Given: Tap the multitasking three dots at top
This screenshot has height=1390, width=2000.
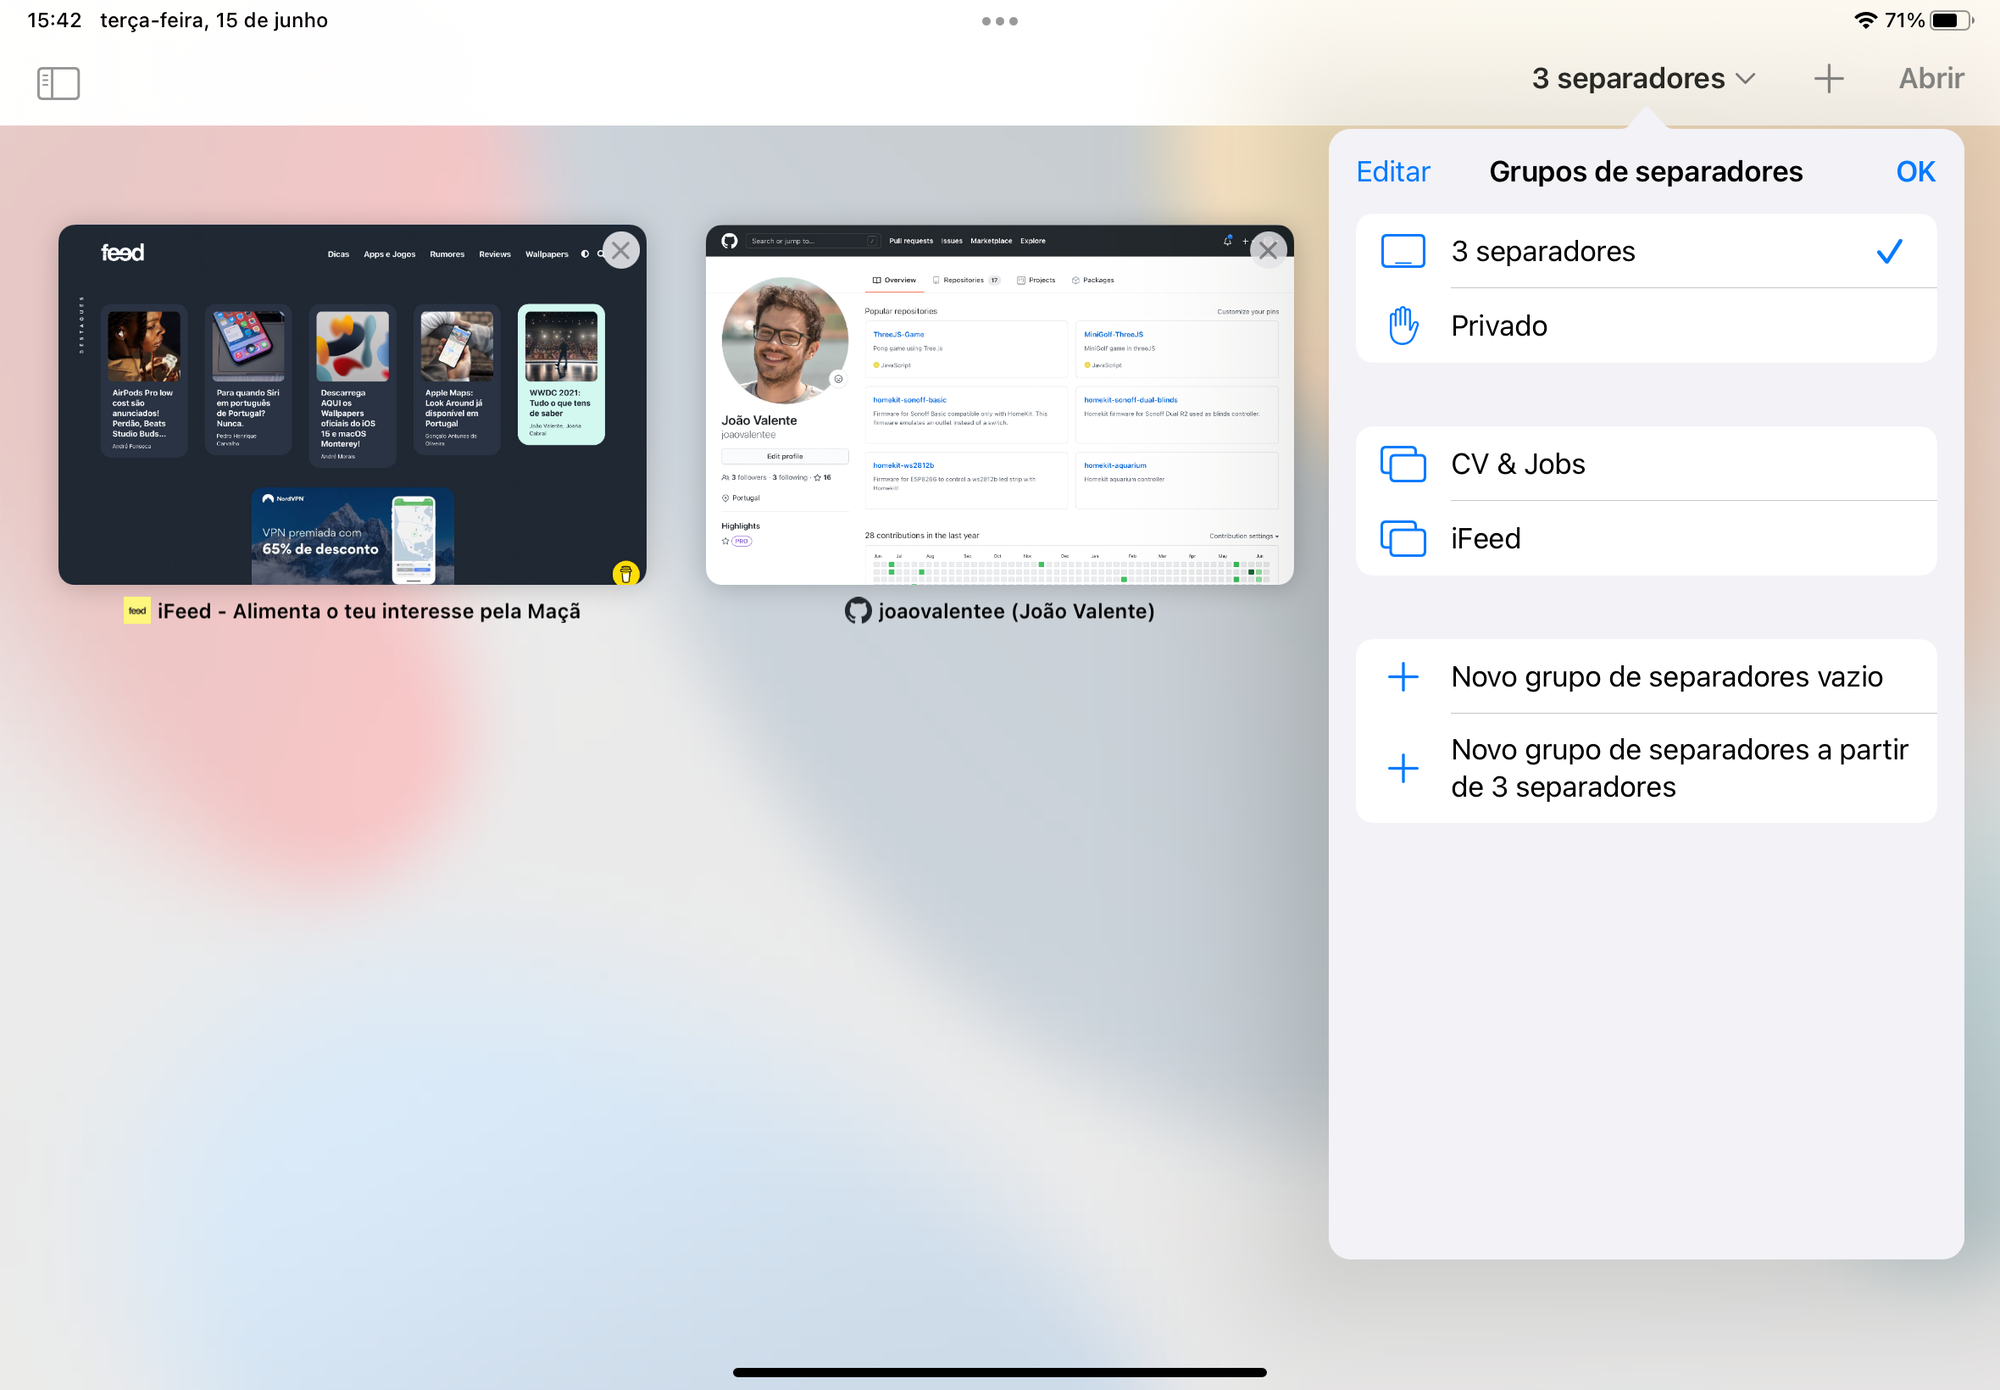Looking at the screenshot, I should click(x=1000, y=21).
